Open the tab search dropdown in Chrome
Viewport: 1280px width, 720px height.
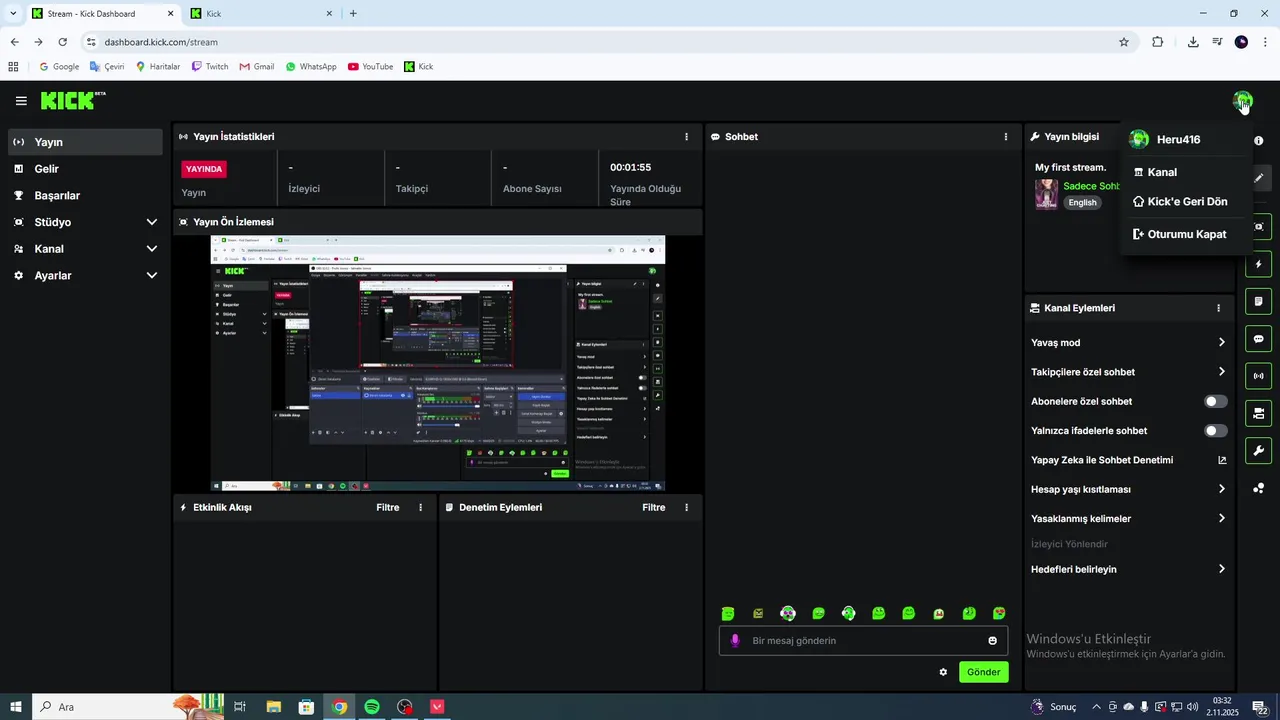(x=13, y=13)
